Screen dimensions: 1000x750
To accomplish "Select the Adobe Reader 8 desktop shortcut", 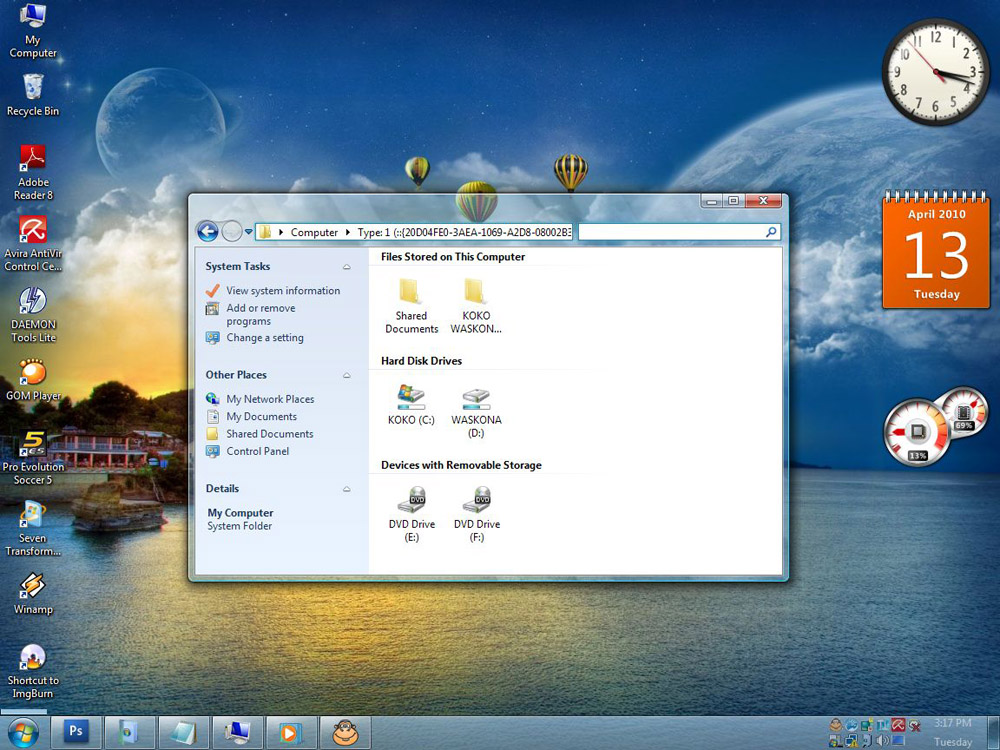I will (33, 173).
